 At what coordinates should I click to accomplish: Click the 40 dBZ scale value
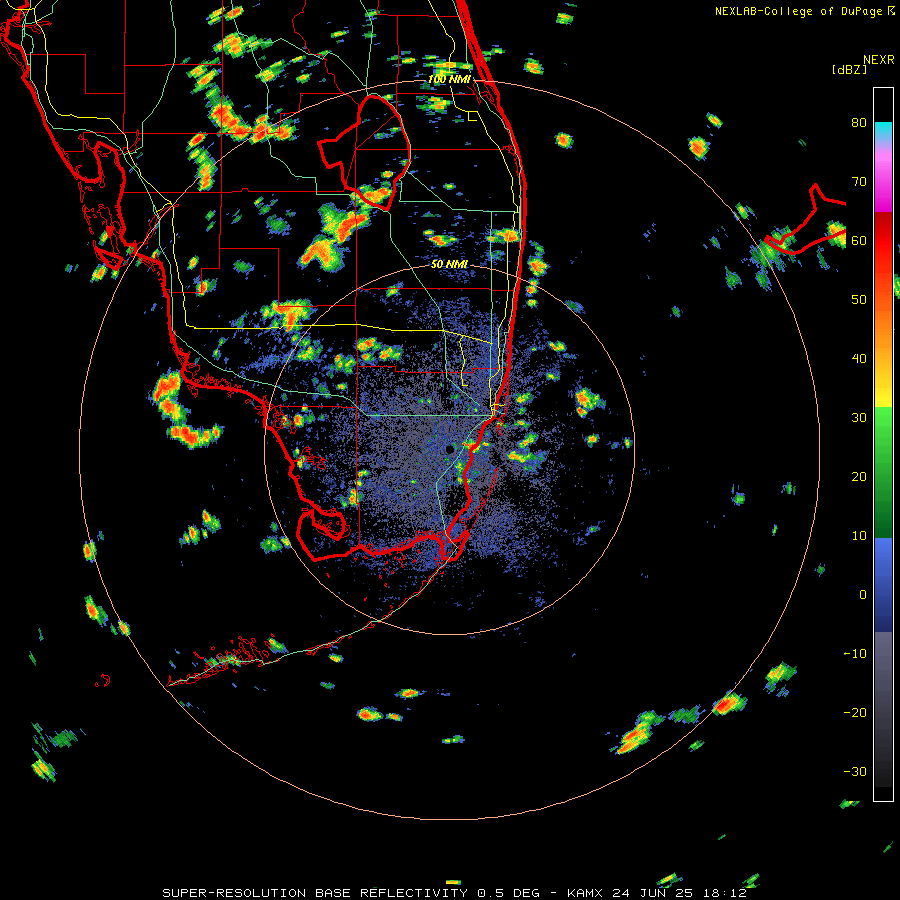(859, 359)
